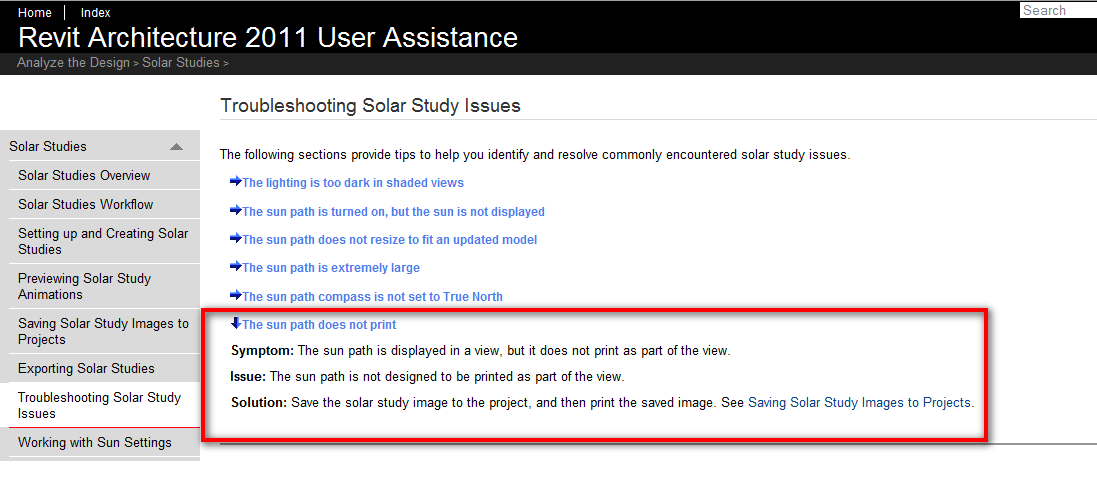Open 'Saving Solar Study Images to Projects' inline link

(x=859, y=403)
